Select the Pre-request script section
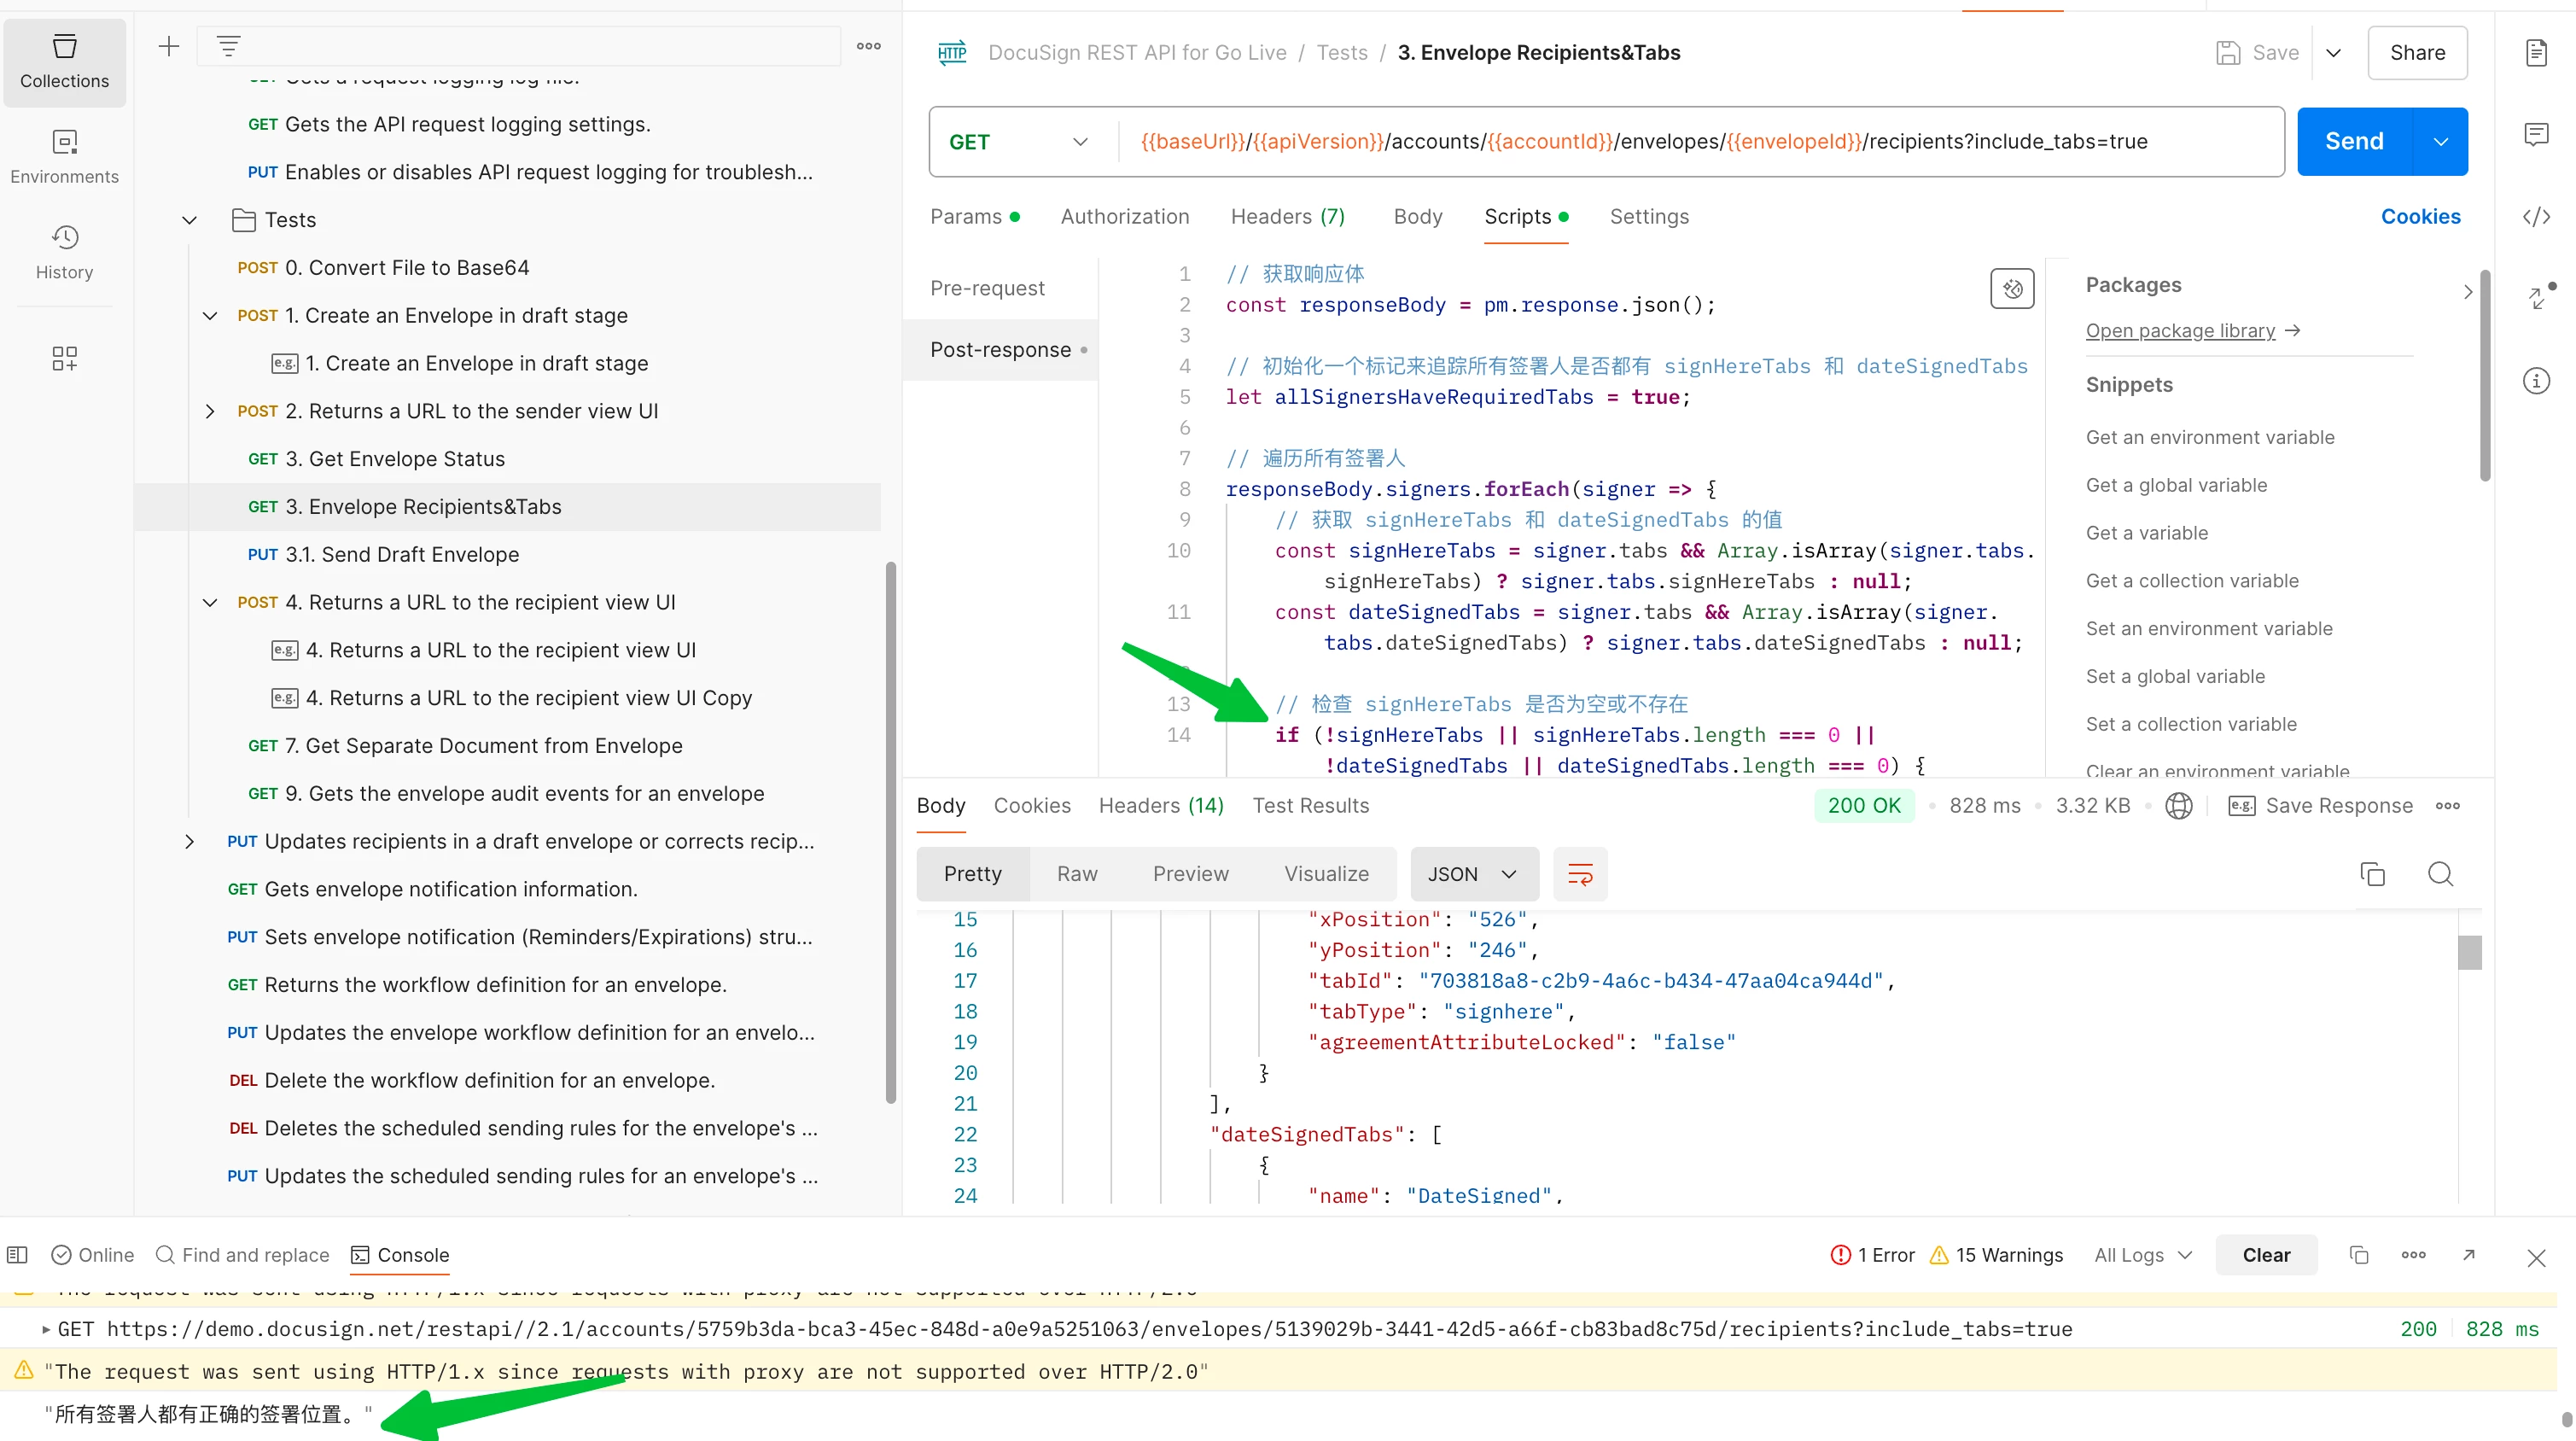2576x1441 pixels. 987,289
